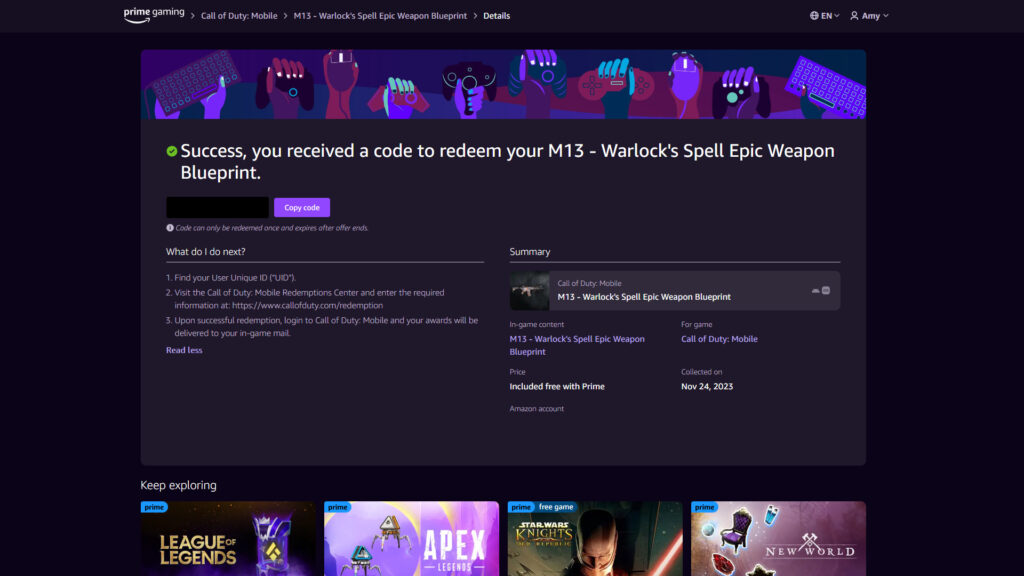This screenshot has width=1024, height=576.
Task: Click the user profile icon beside Amy
Action: (x=854, y=16)
